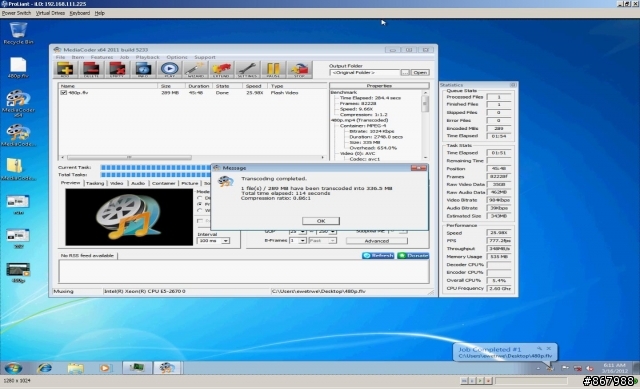Click the Extend toolbar icon
Image resolution: width=640 pixels, height=389 pixels.
[x=221, y=69]
